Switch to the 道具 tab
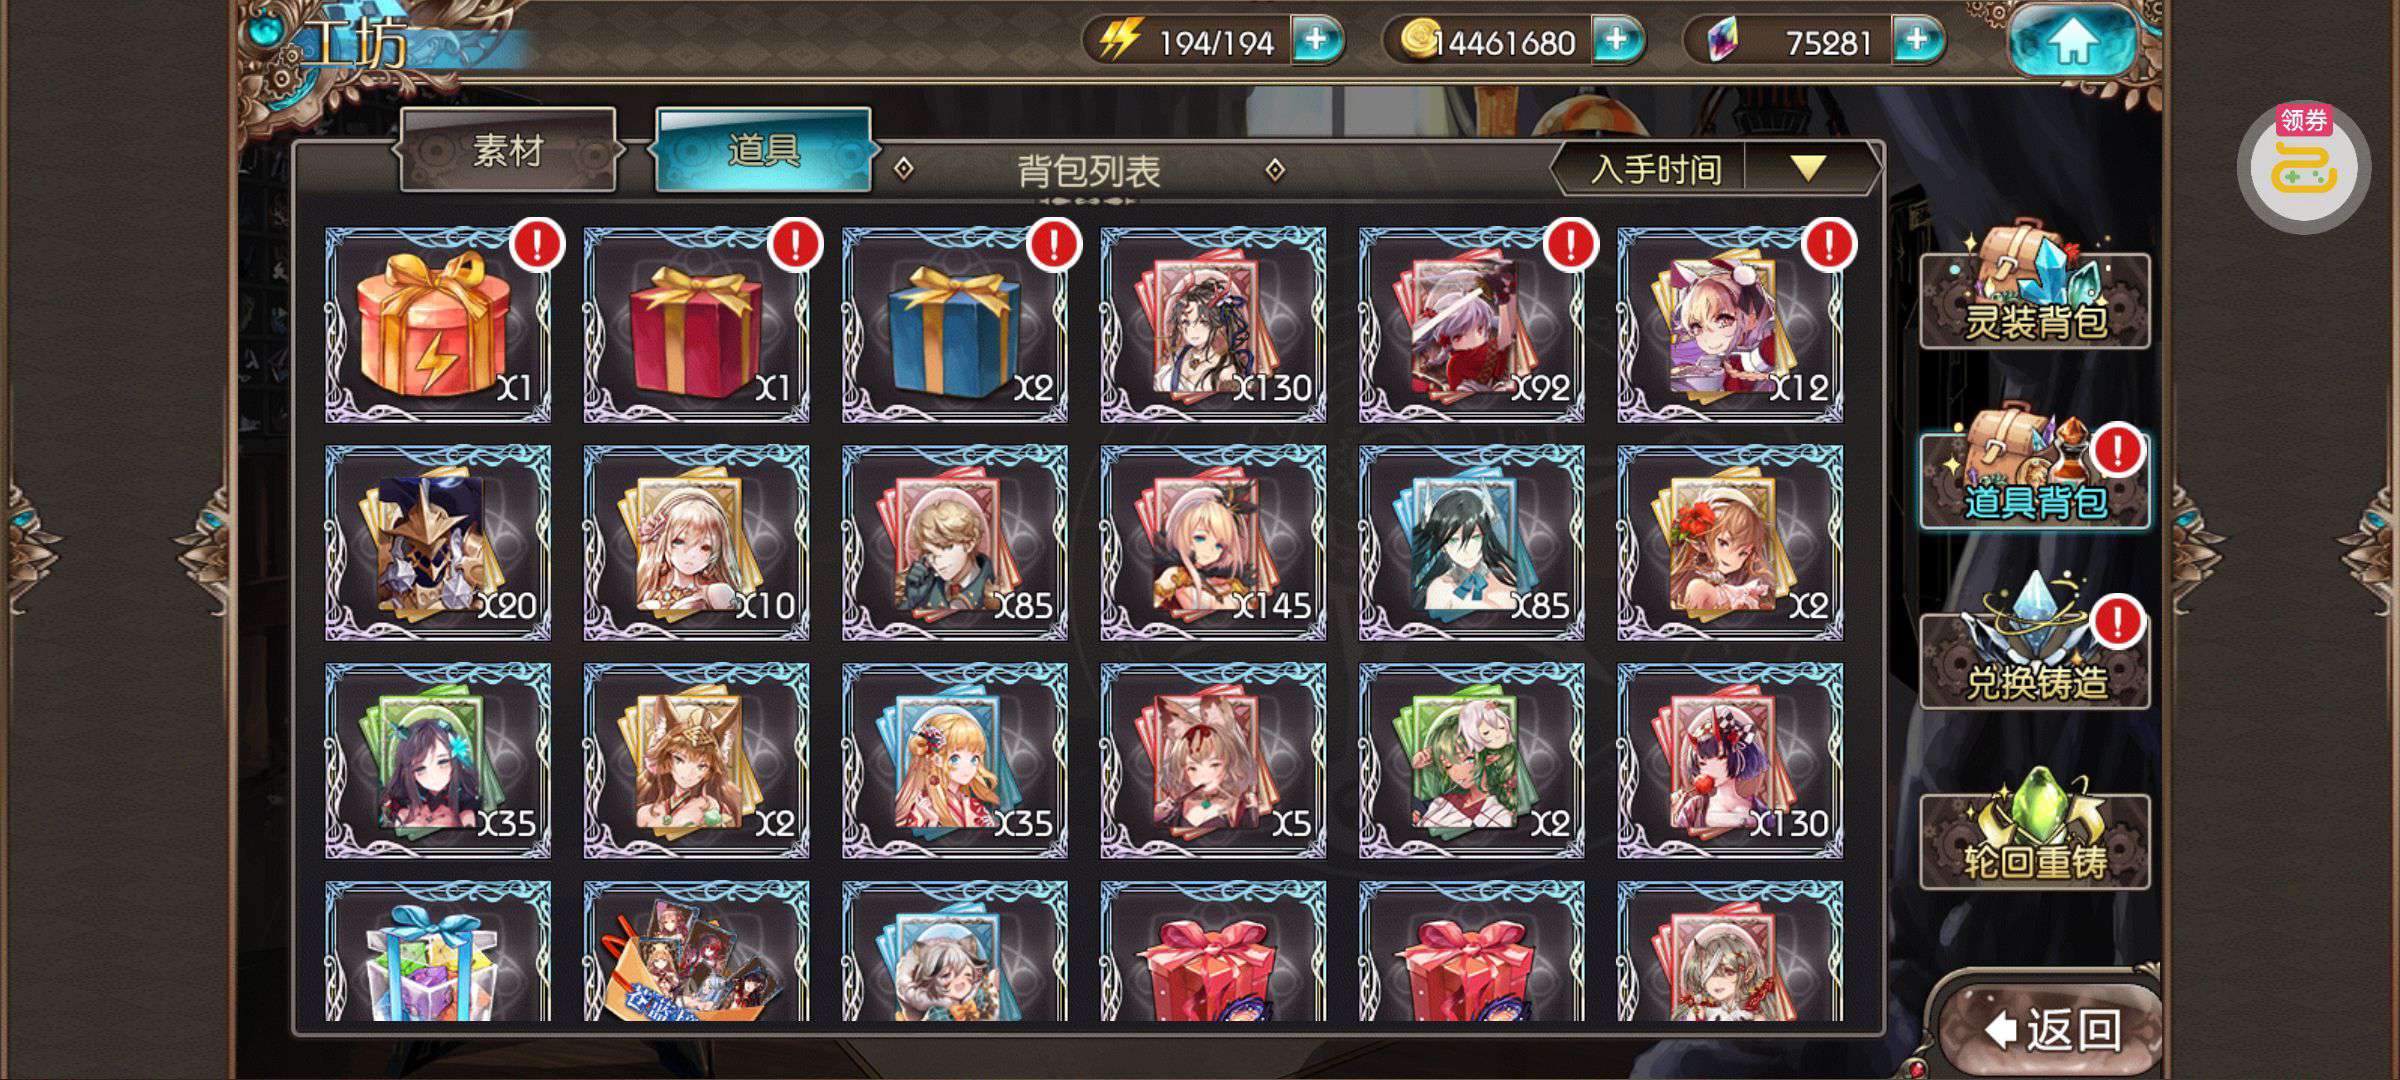The width and height of the screenshot is (2400, 1080). (763, 151)
